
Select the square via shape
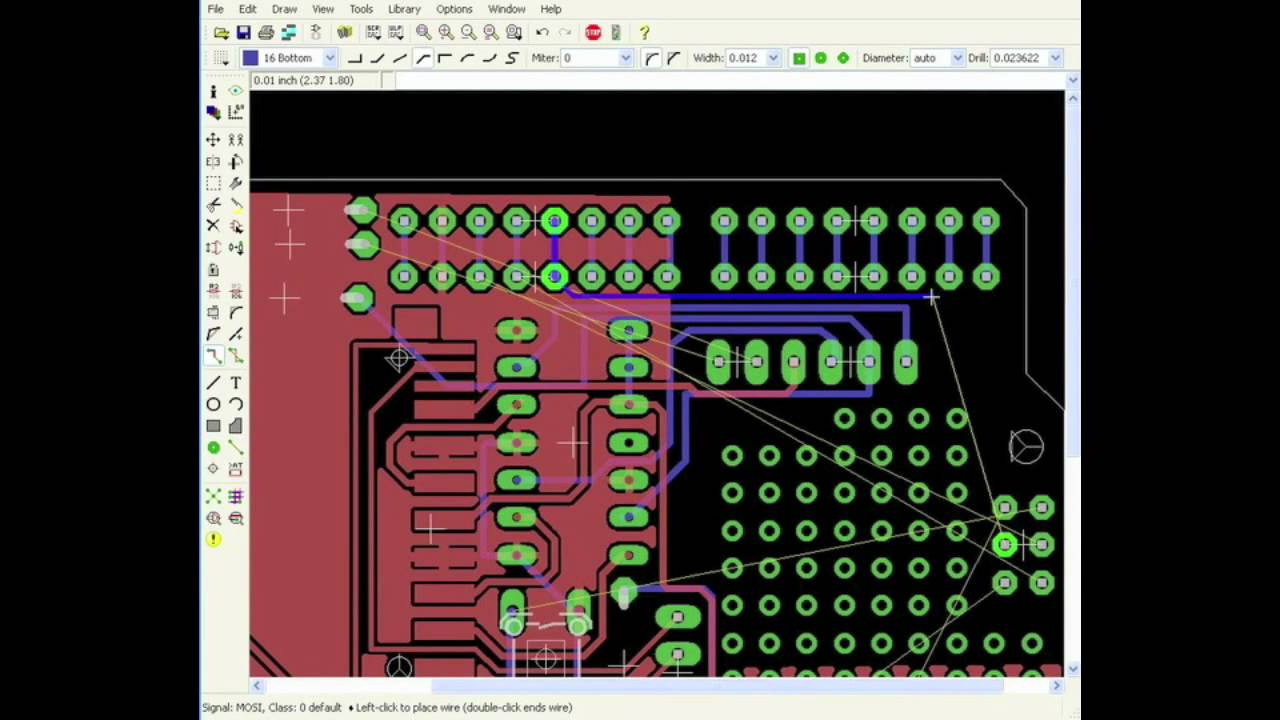point(799,58)
